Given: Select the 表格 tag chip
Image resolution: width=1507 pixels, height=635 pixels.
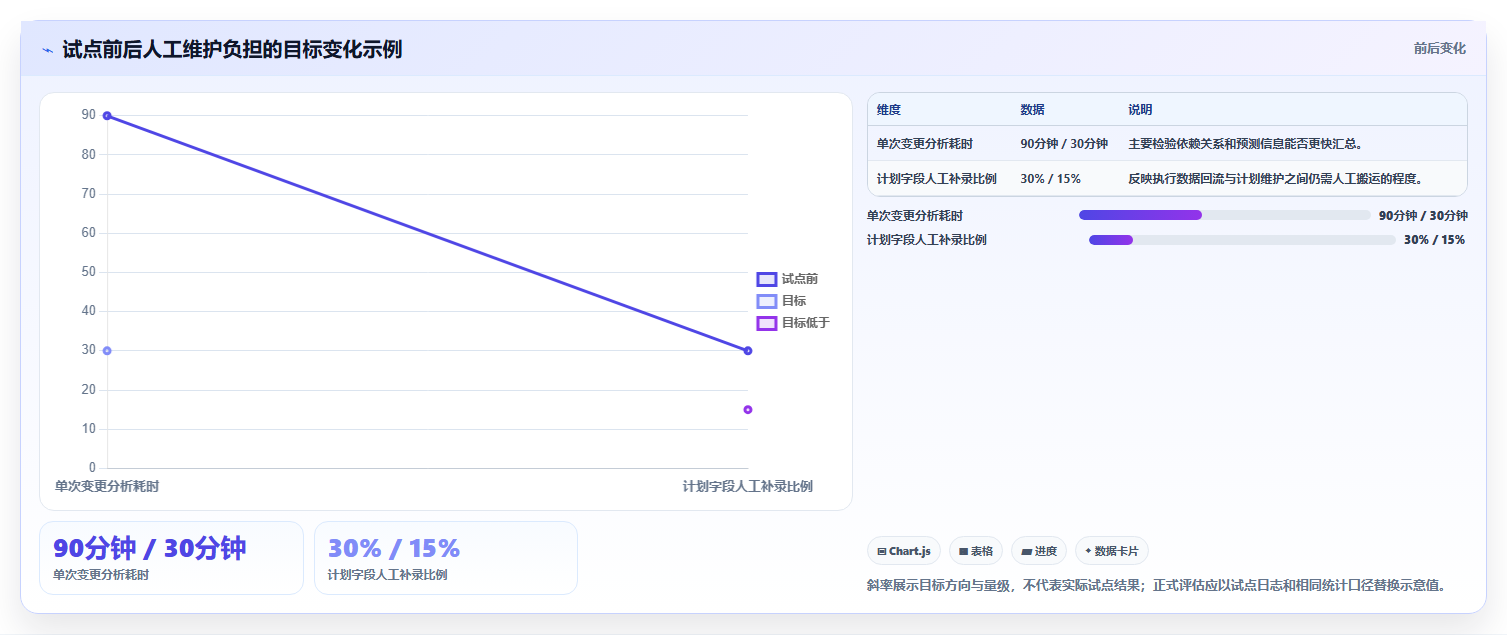Looking at the screenshot, I should pyautogui.click(x=976, y=551).
